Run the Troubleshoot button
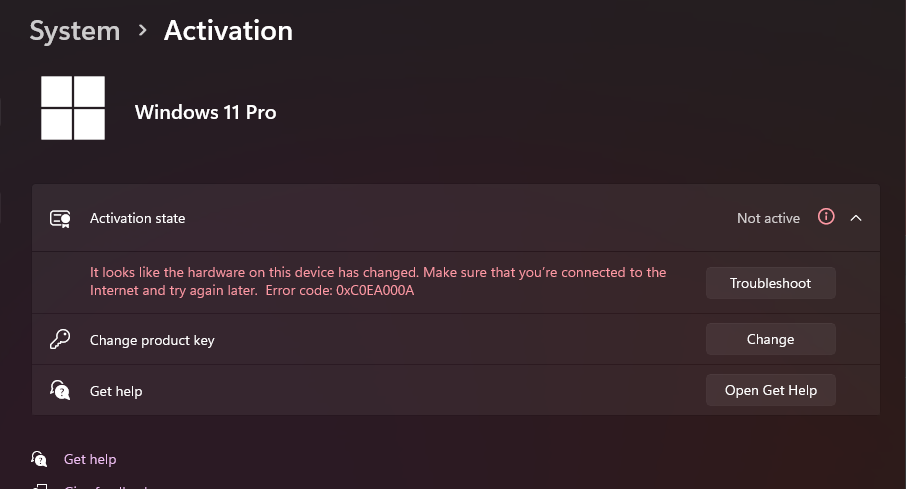The image size is (906, 489). click(770, 283)
